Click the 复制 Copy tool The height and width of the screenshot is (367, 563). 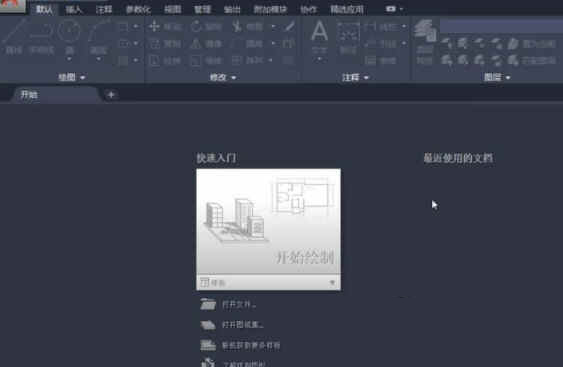coord(166,44)
